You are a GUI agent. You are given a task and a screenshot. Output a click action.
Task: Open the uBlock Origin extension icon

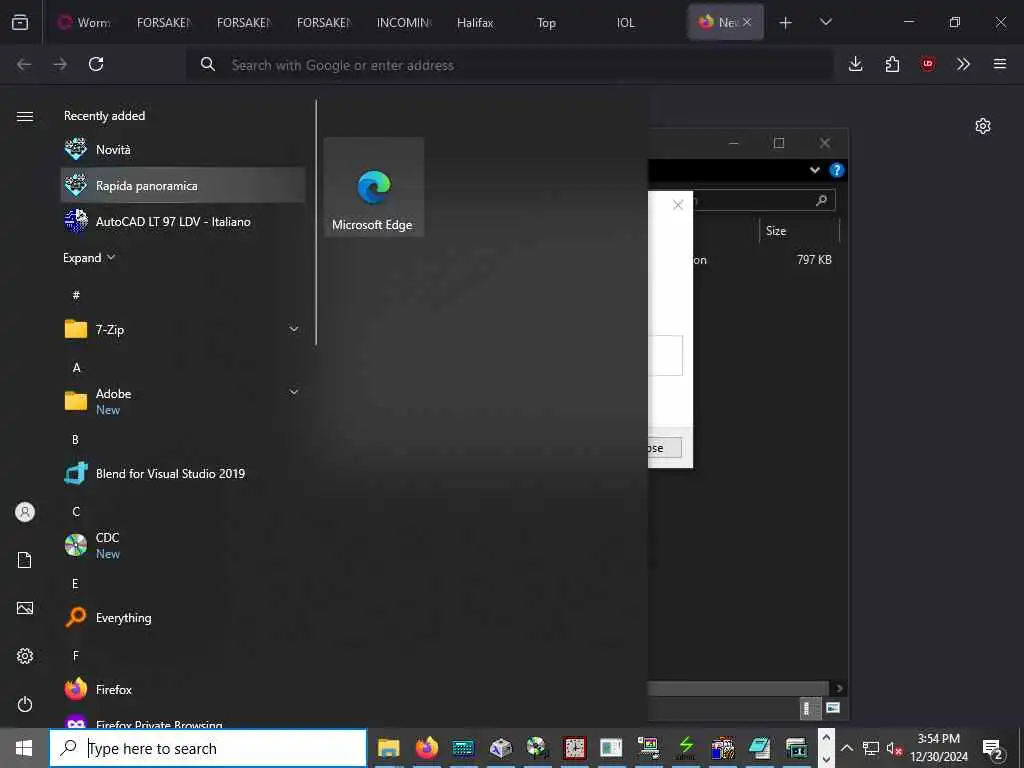928,64
